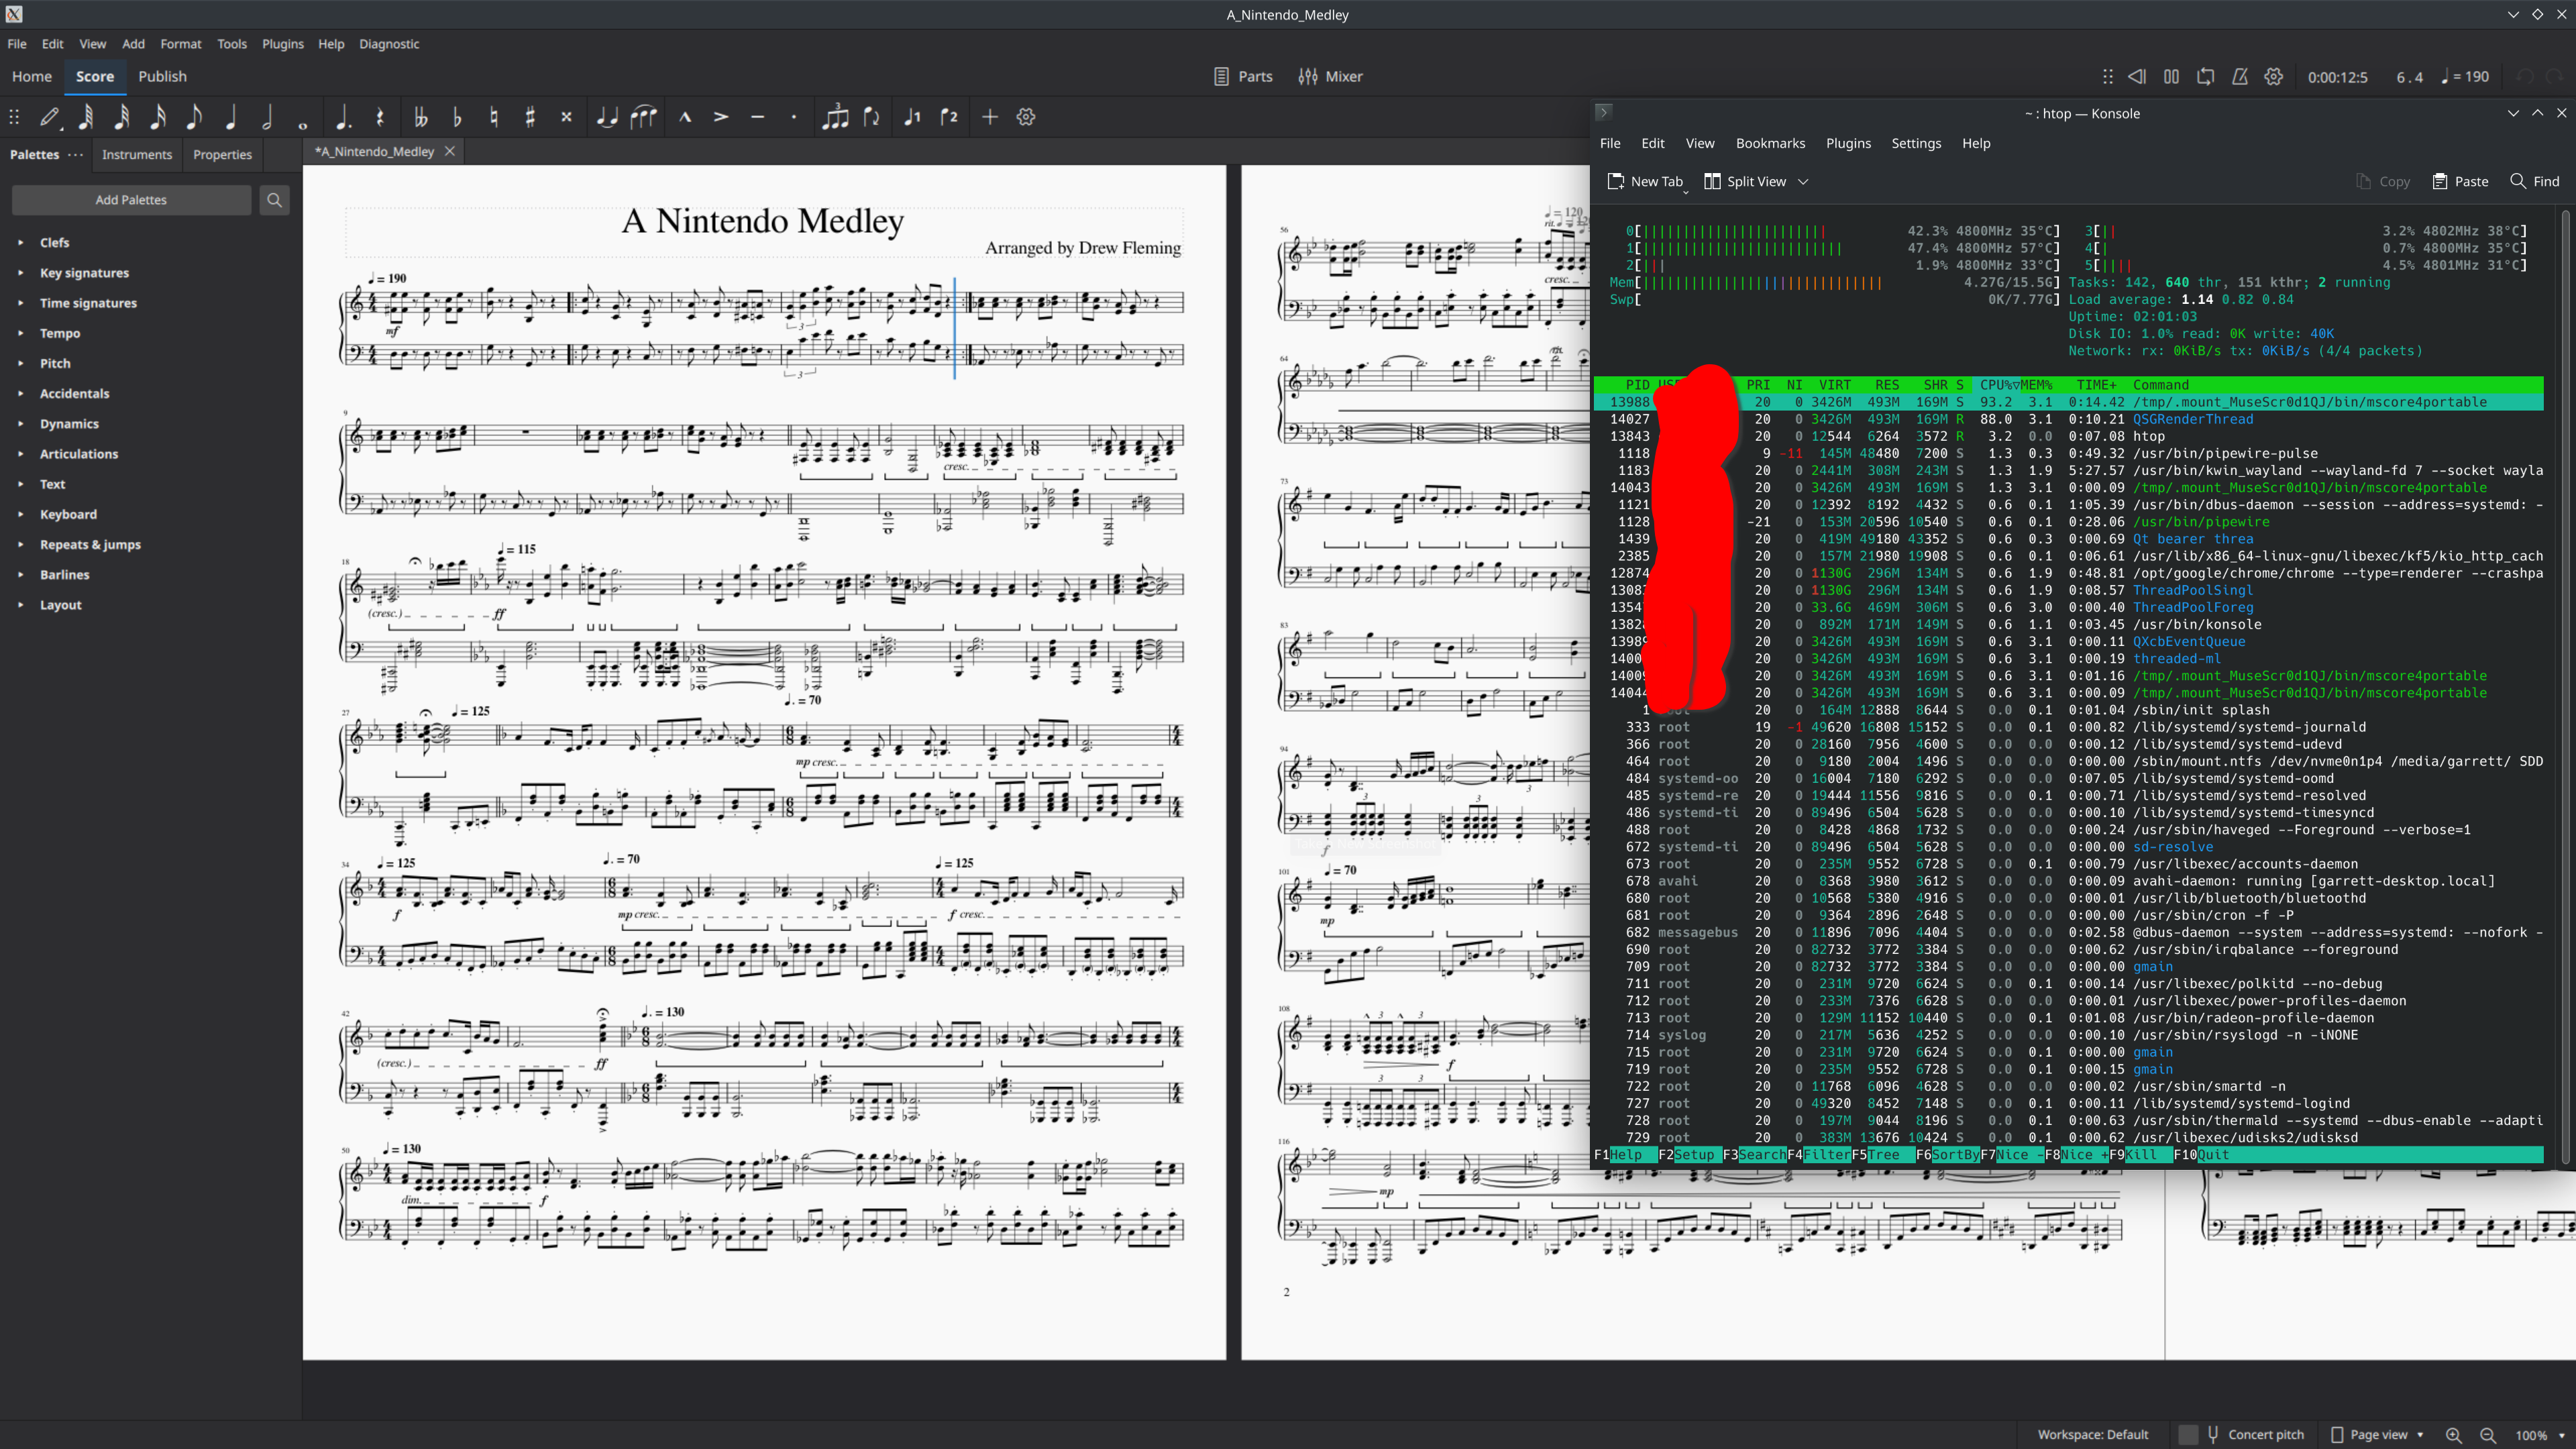Click the Add Palettes button

131,200
